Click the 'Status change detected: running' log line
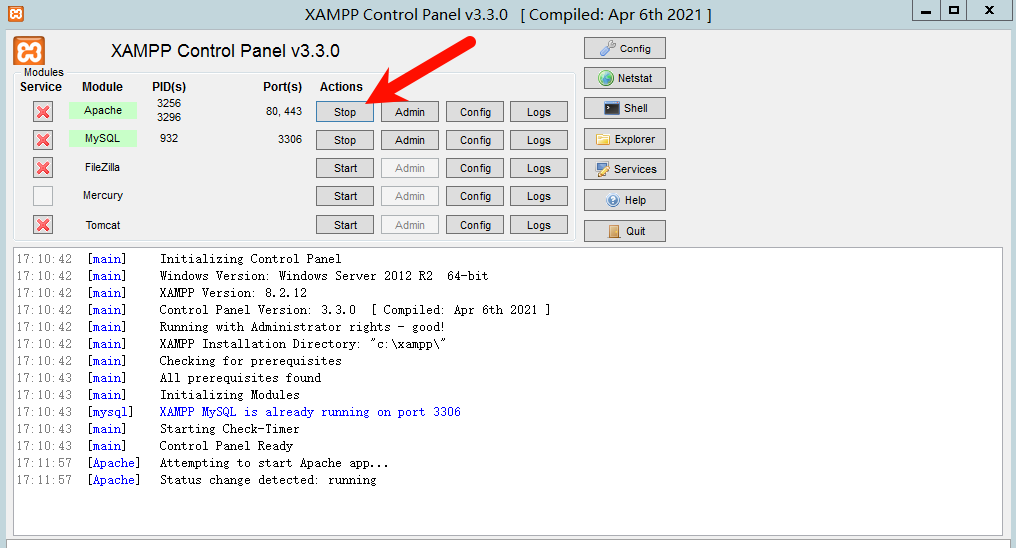Image resolution: width=1016 pixels, height=548 pixels. pyautogui.click(x=268, y=480)
